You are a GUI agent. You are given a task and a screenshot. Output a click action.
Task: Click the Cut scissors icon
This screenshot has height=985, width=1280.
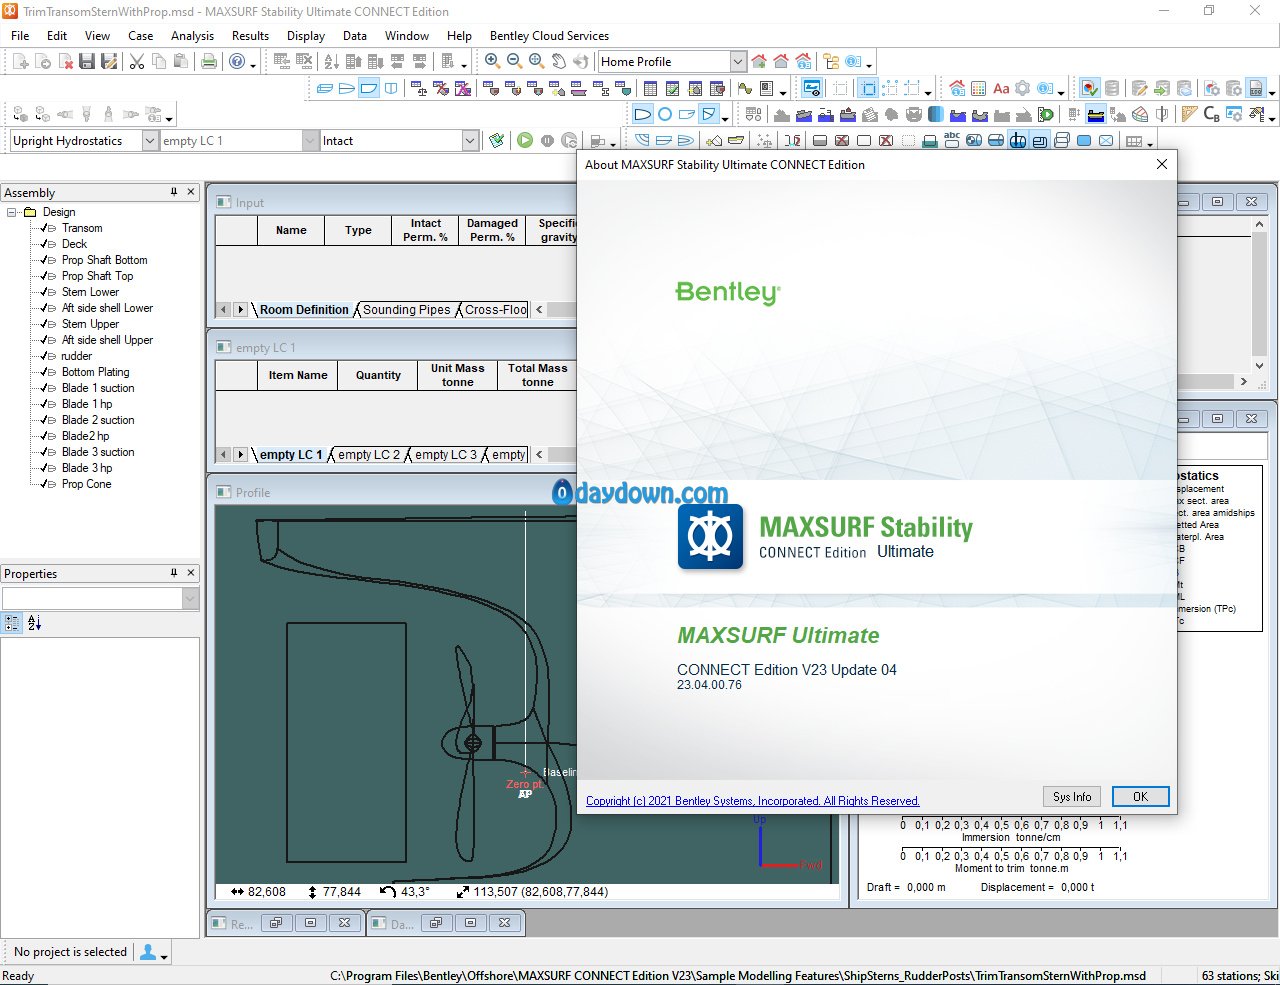coord(137,62)
